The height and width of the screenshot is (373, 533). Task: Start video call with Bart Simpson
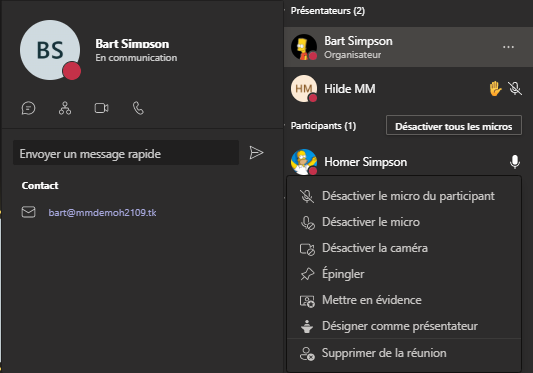101,108
